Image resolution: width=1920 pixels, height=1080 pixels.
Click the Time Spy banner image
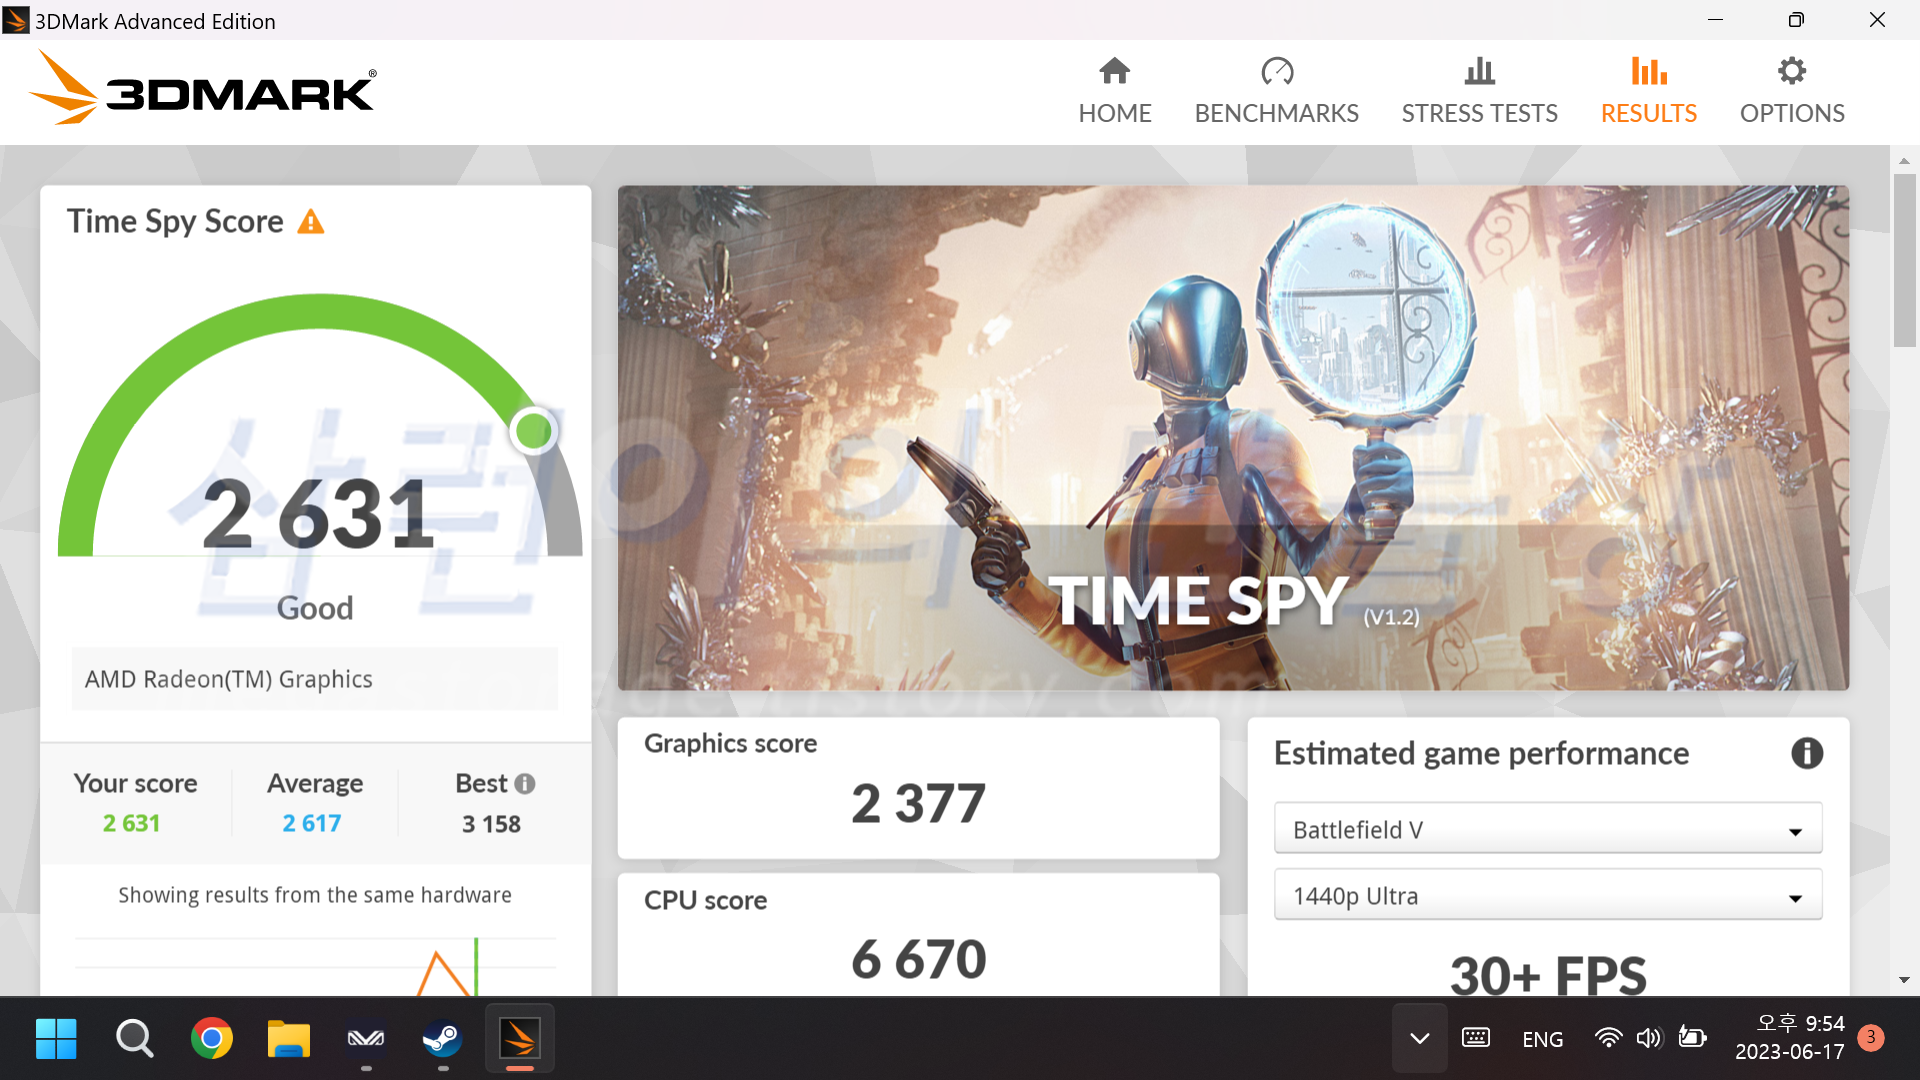(1232, 437)
